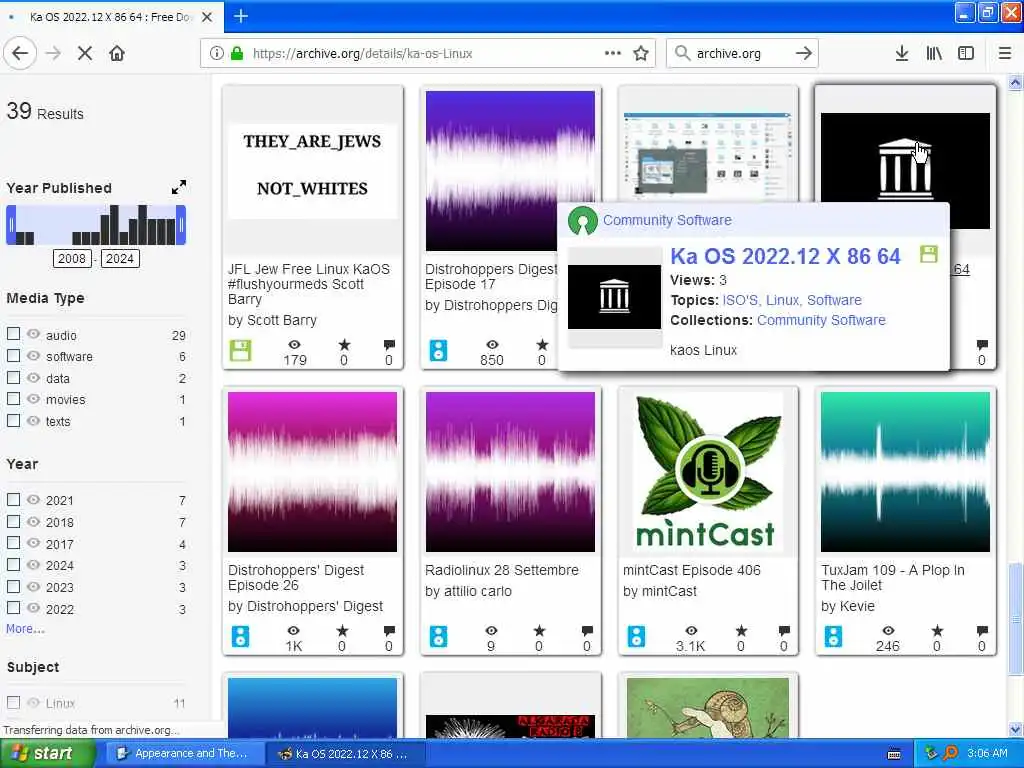This screenshot has width=1024, height=768.
Task: Check the 2018 year checkbox
Action: (x=13, y=521)
